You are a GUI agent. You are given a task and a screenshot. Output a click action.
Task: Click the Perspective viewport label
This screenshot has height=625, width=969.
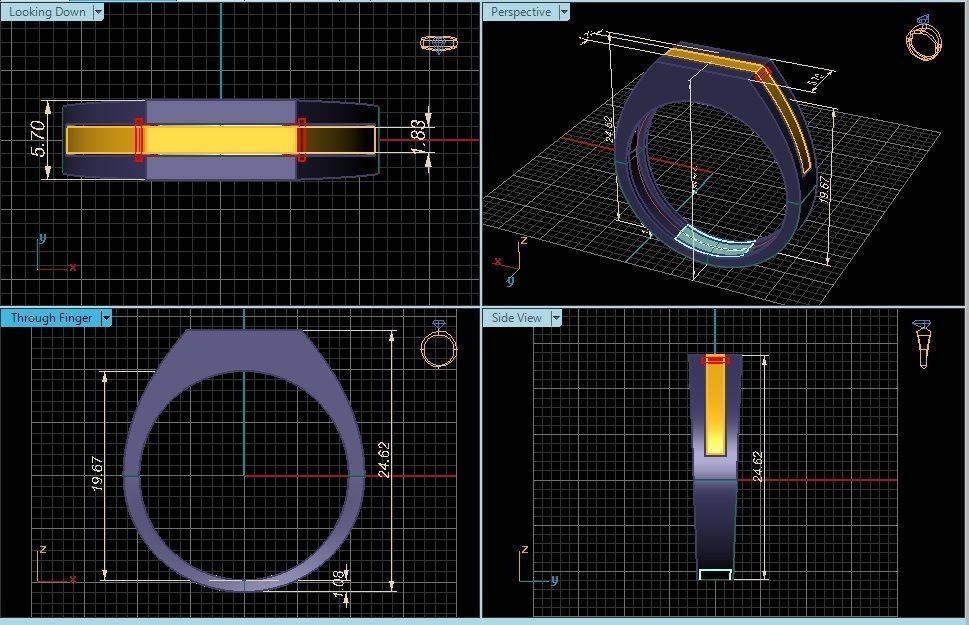pos(521,12)
